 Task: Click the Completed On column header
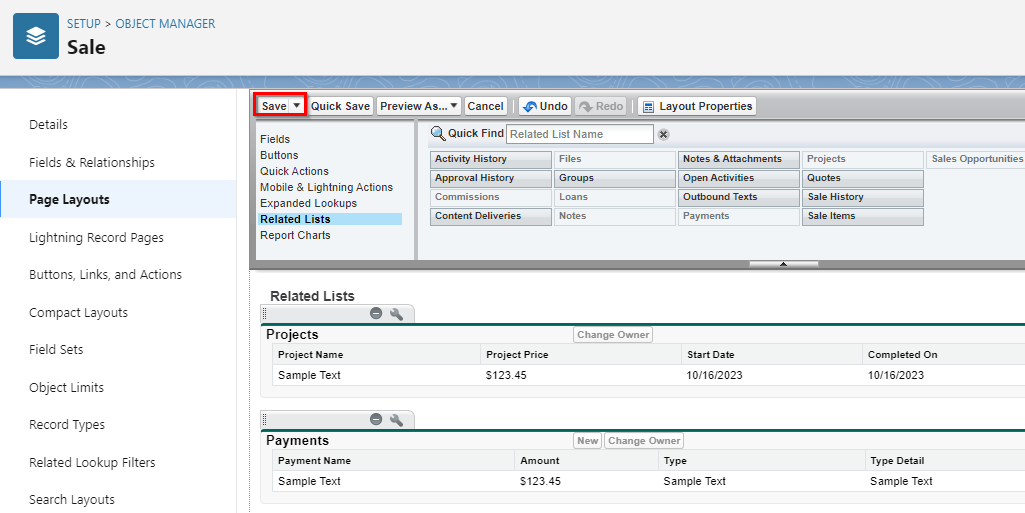tap(903, 355)
